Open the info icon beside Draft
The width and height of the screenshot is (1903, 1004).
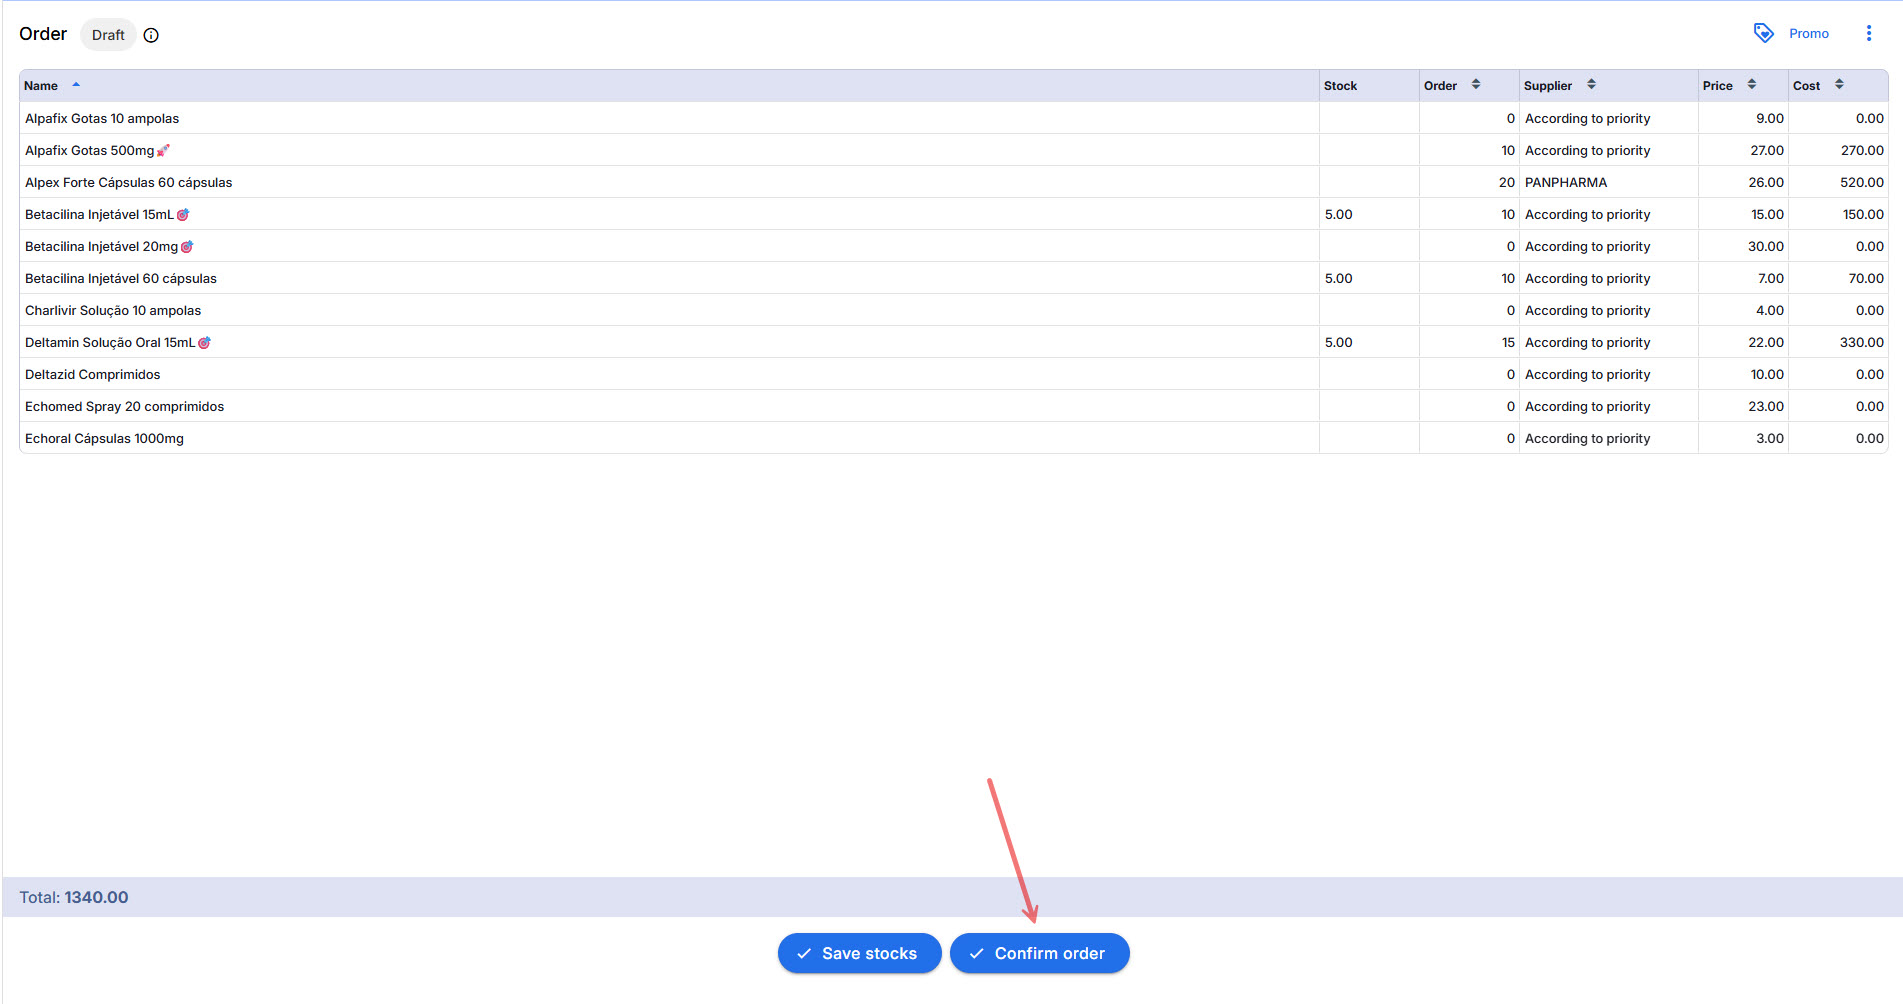pos(151,35)
